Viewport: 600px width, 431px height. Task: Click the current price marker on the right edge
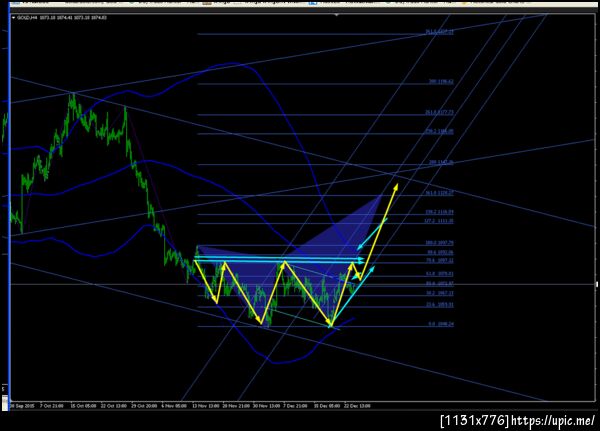[597, 284]
